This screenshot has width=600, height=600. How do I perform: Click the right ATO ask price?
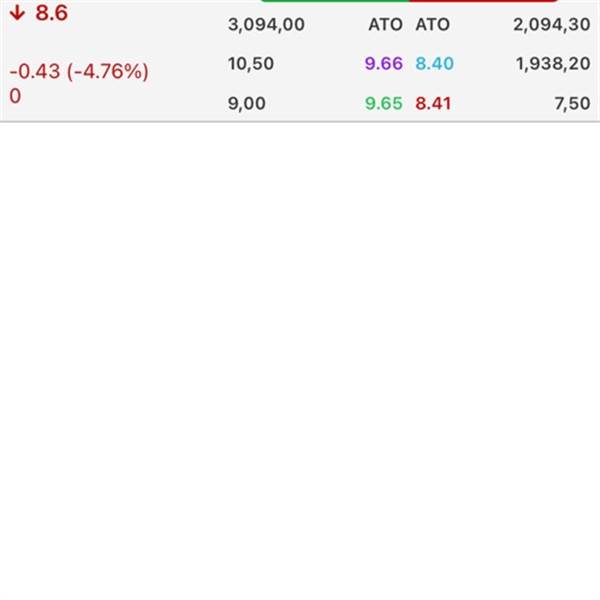(432, 25)
